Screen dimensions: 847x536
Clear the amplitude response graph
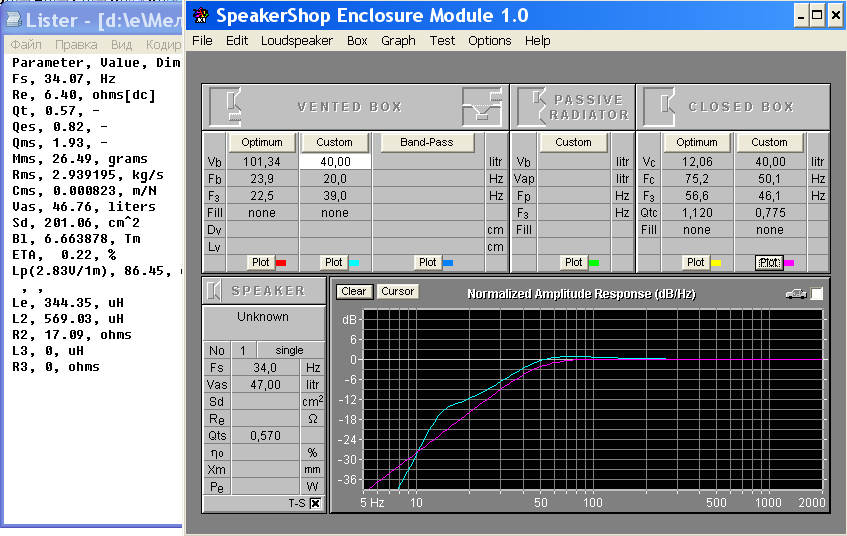tap(353, 291)
